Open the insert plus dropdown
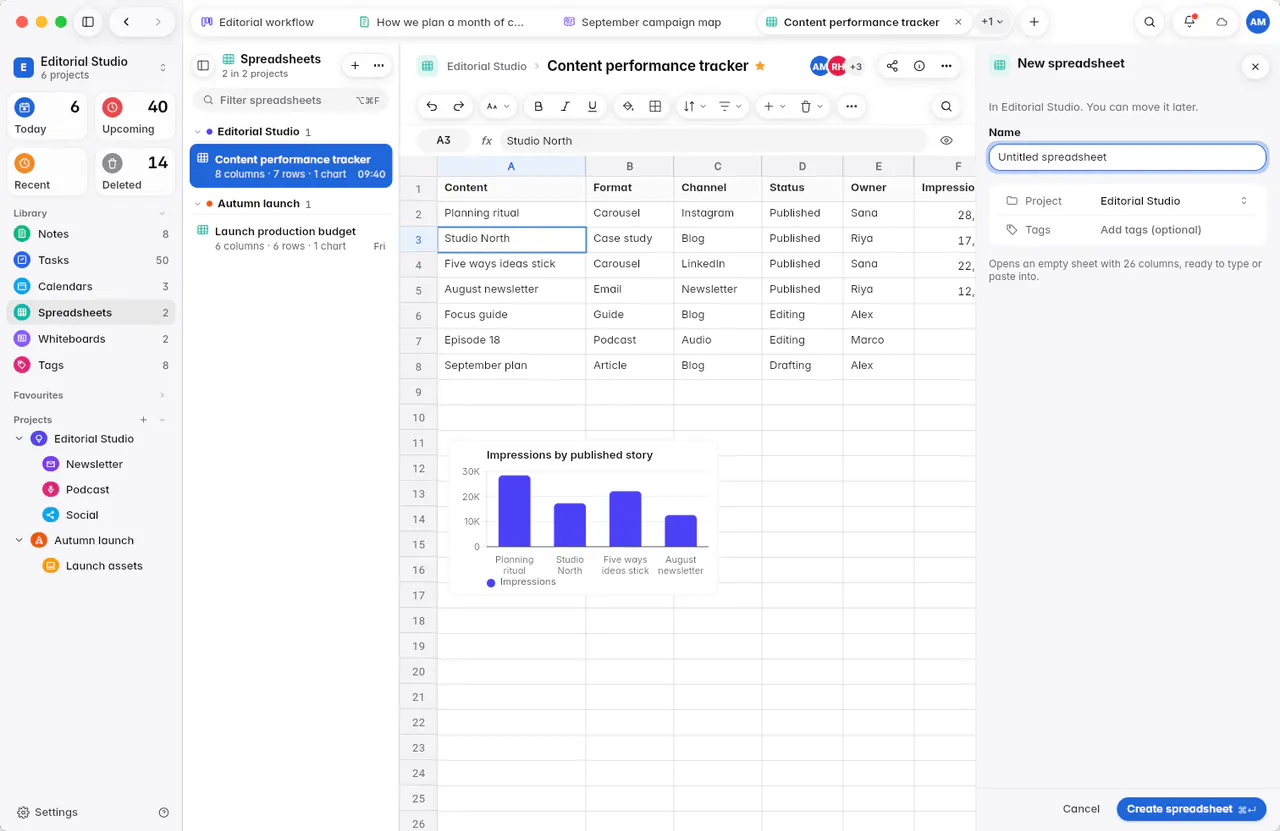1280x831 pixels. pos(774,106)
